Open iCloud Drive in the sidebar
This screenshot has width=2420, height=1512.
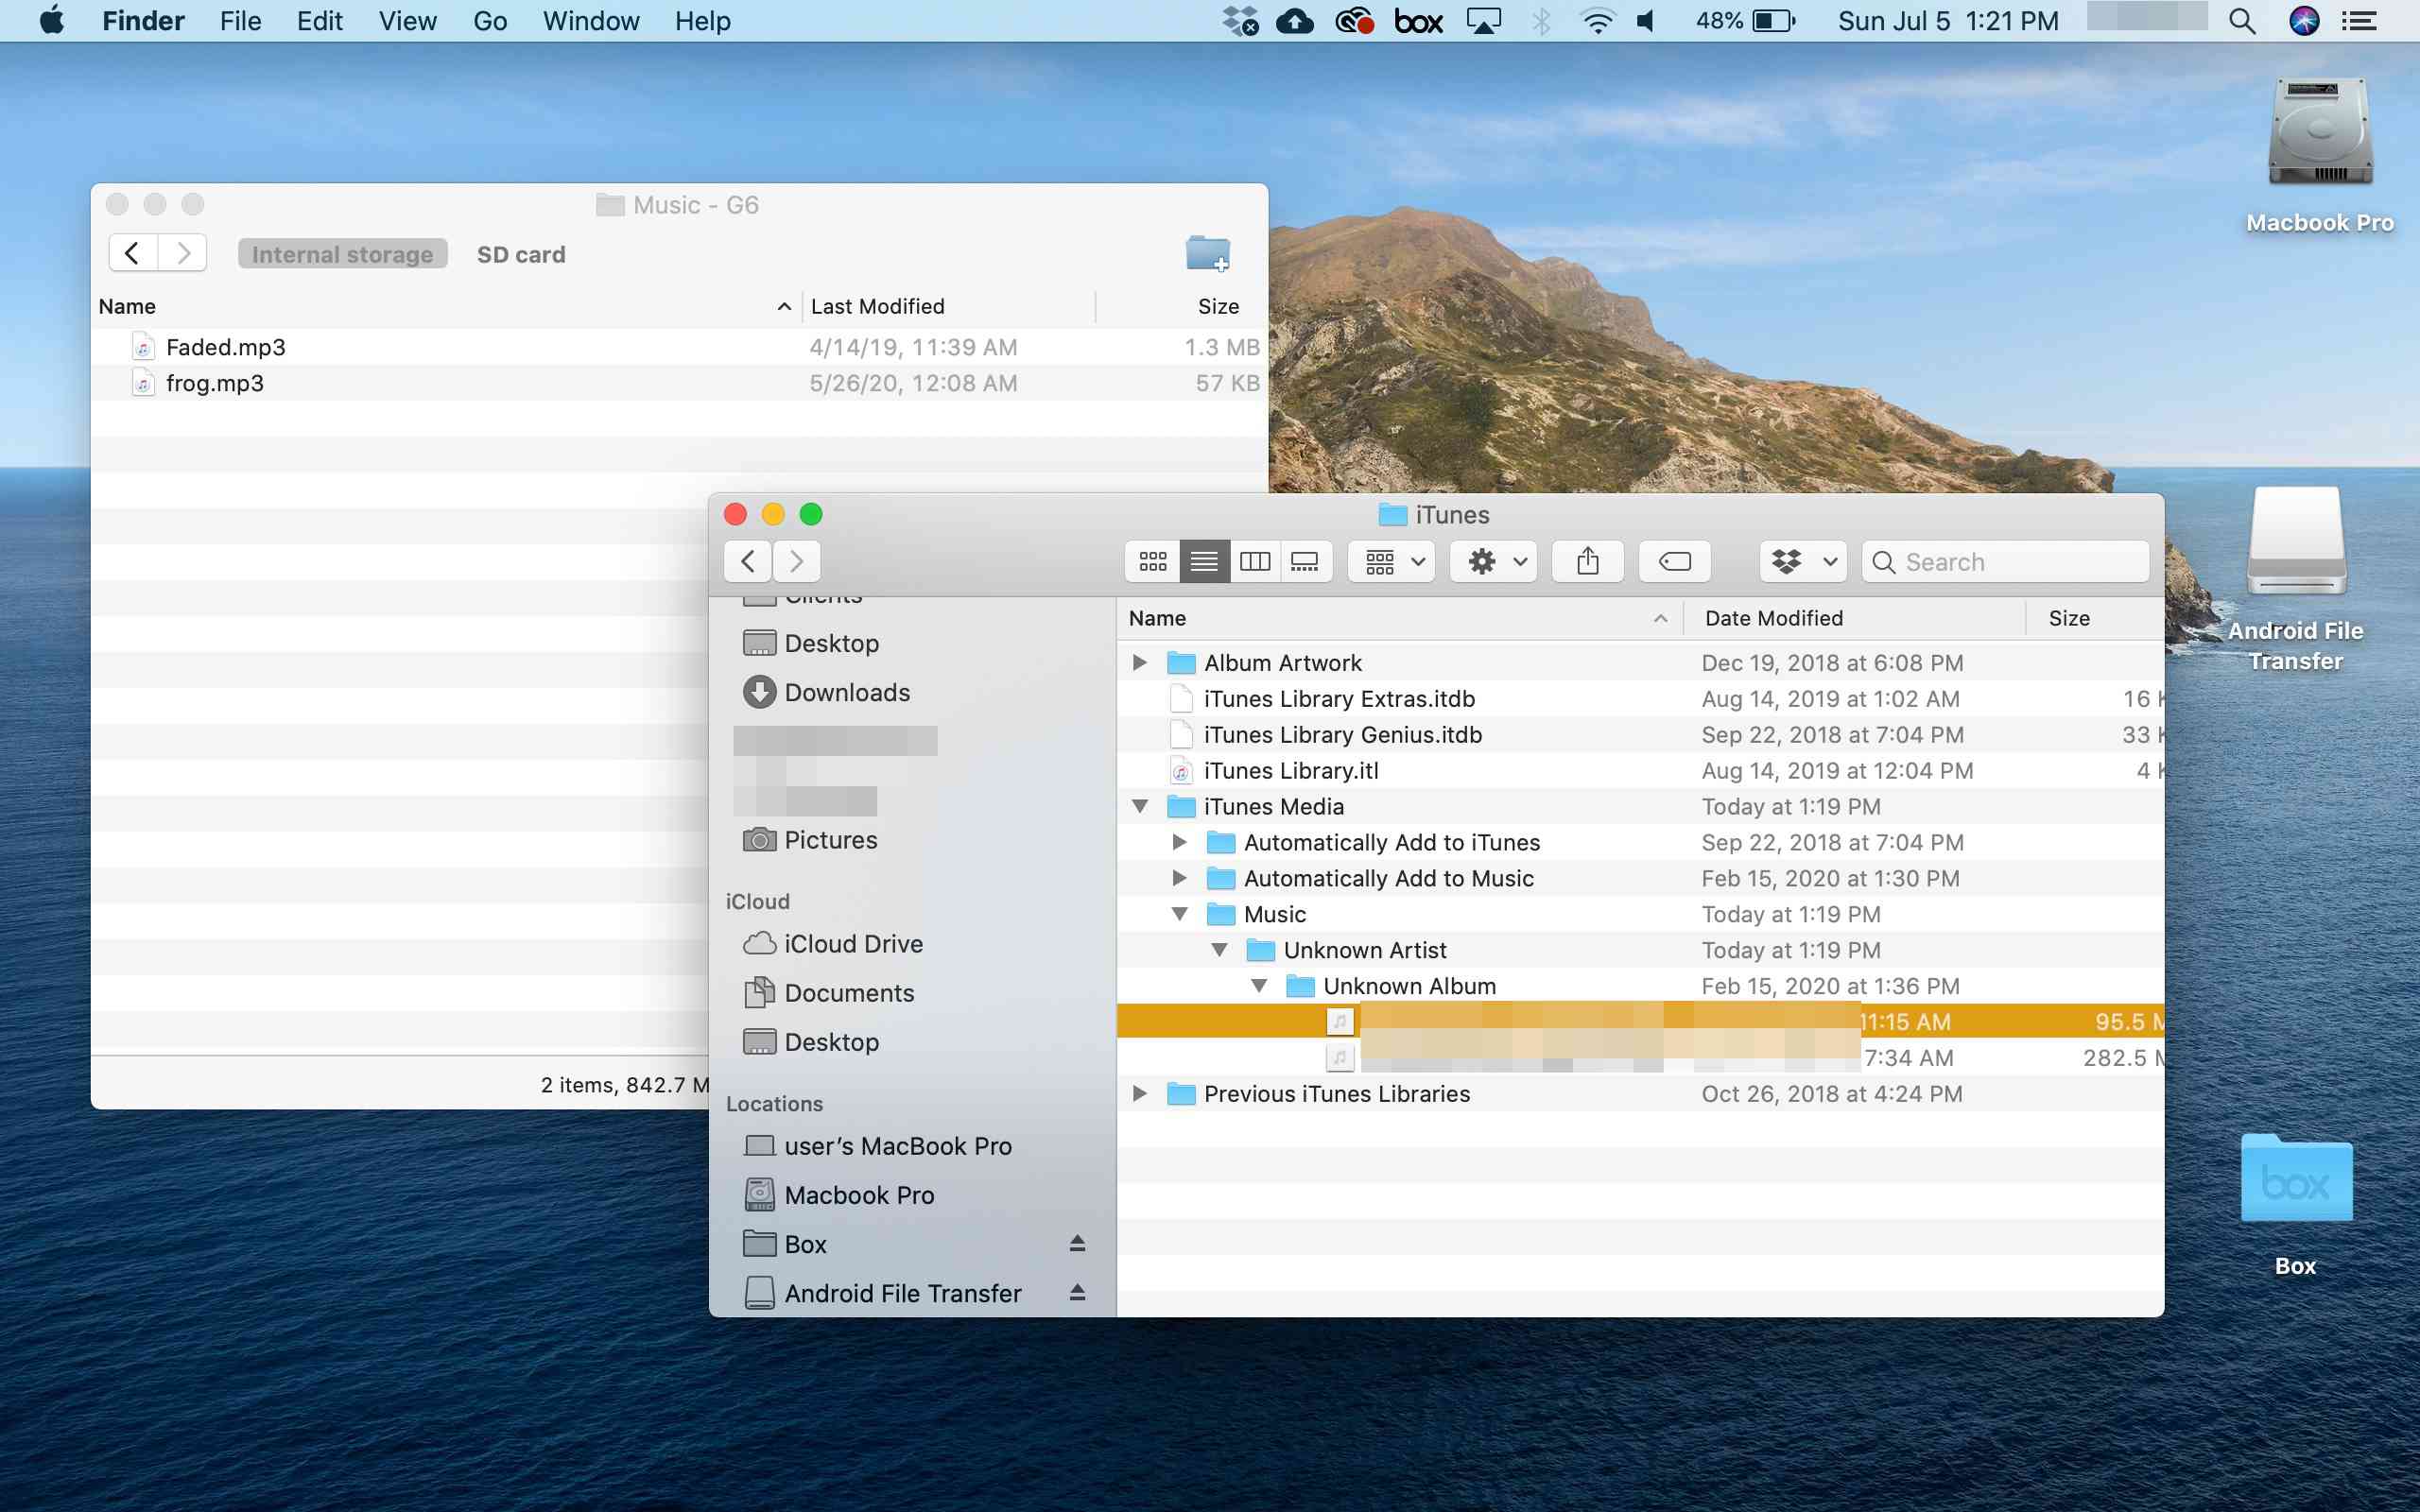click(x=833, y=944)
